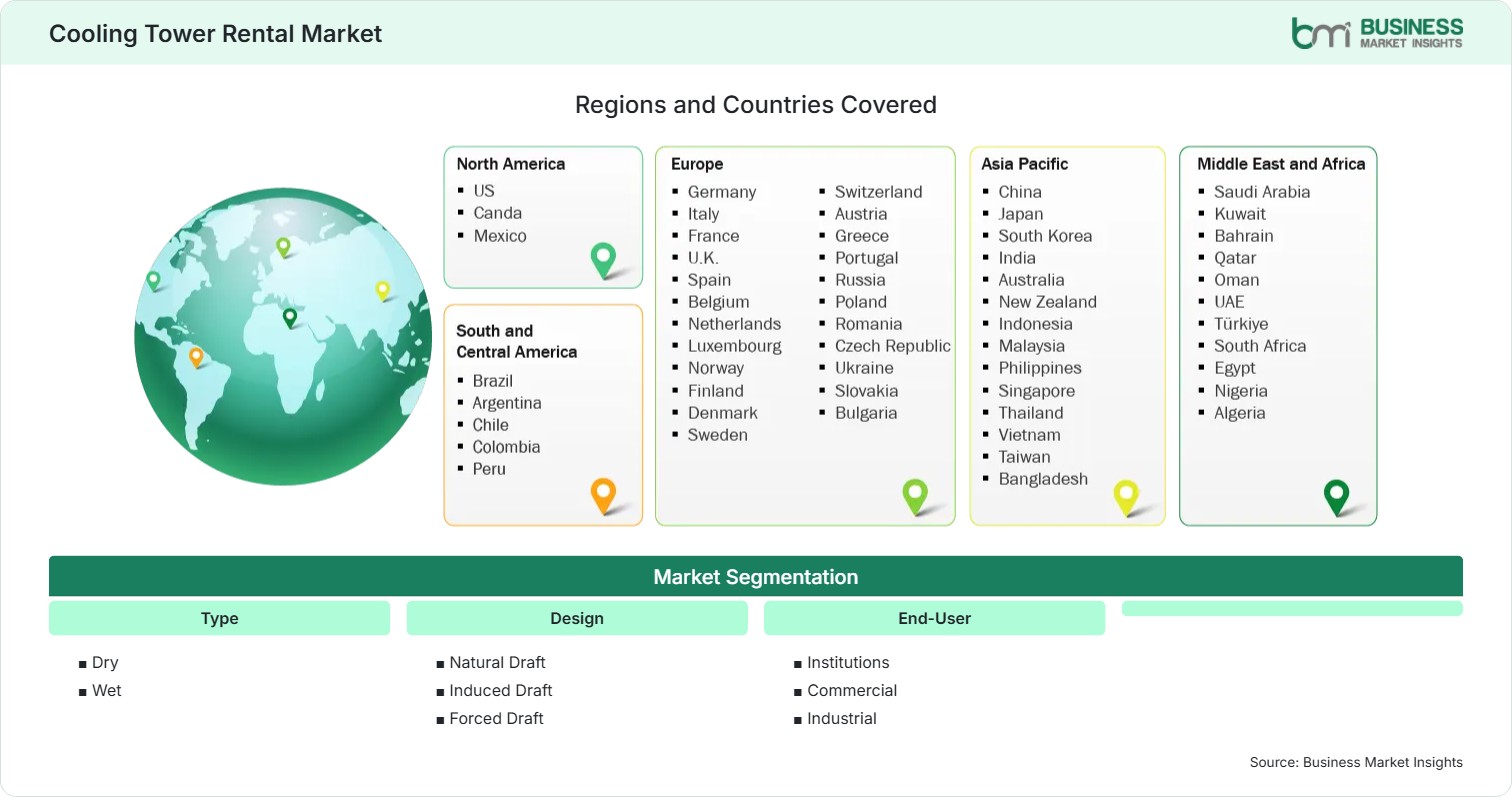The width and height of the screenshot is (1512, 797).
Task: Click the teal pin over North America on globe
Action: pos(153,281)
